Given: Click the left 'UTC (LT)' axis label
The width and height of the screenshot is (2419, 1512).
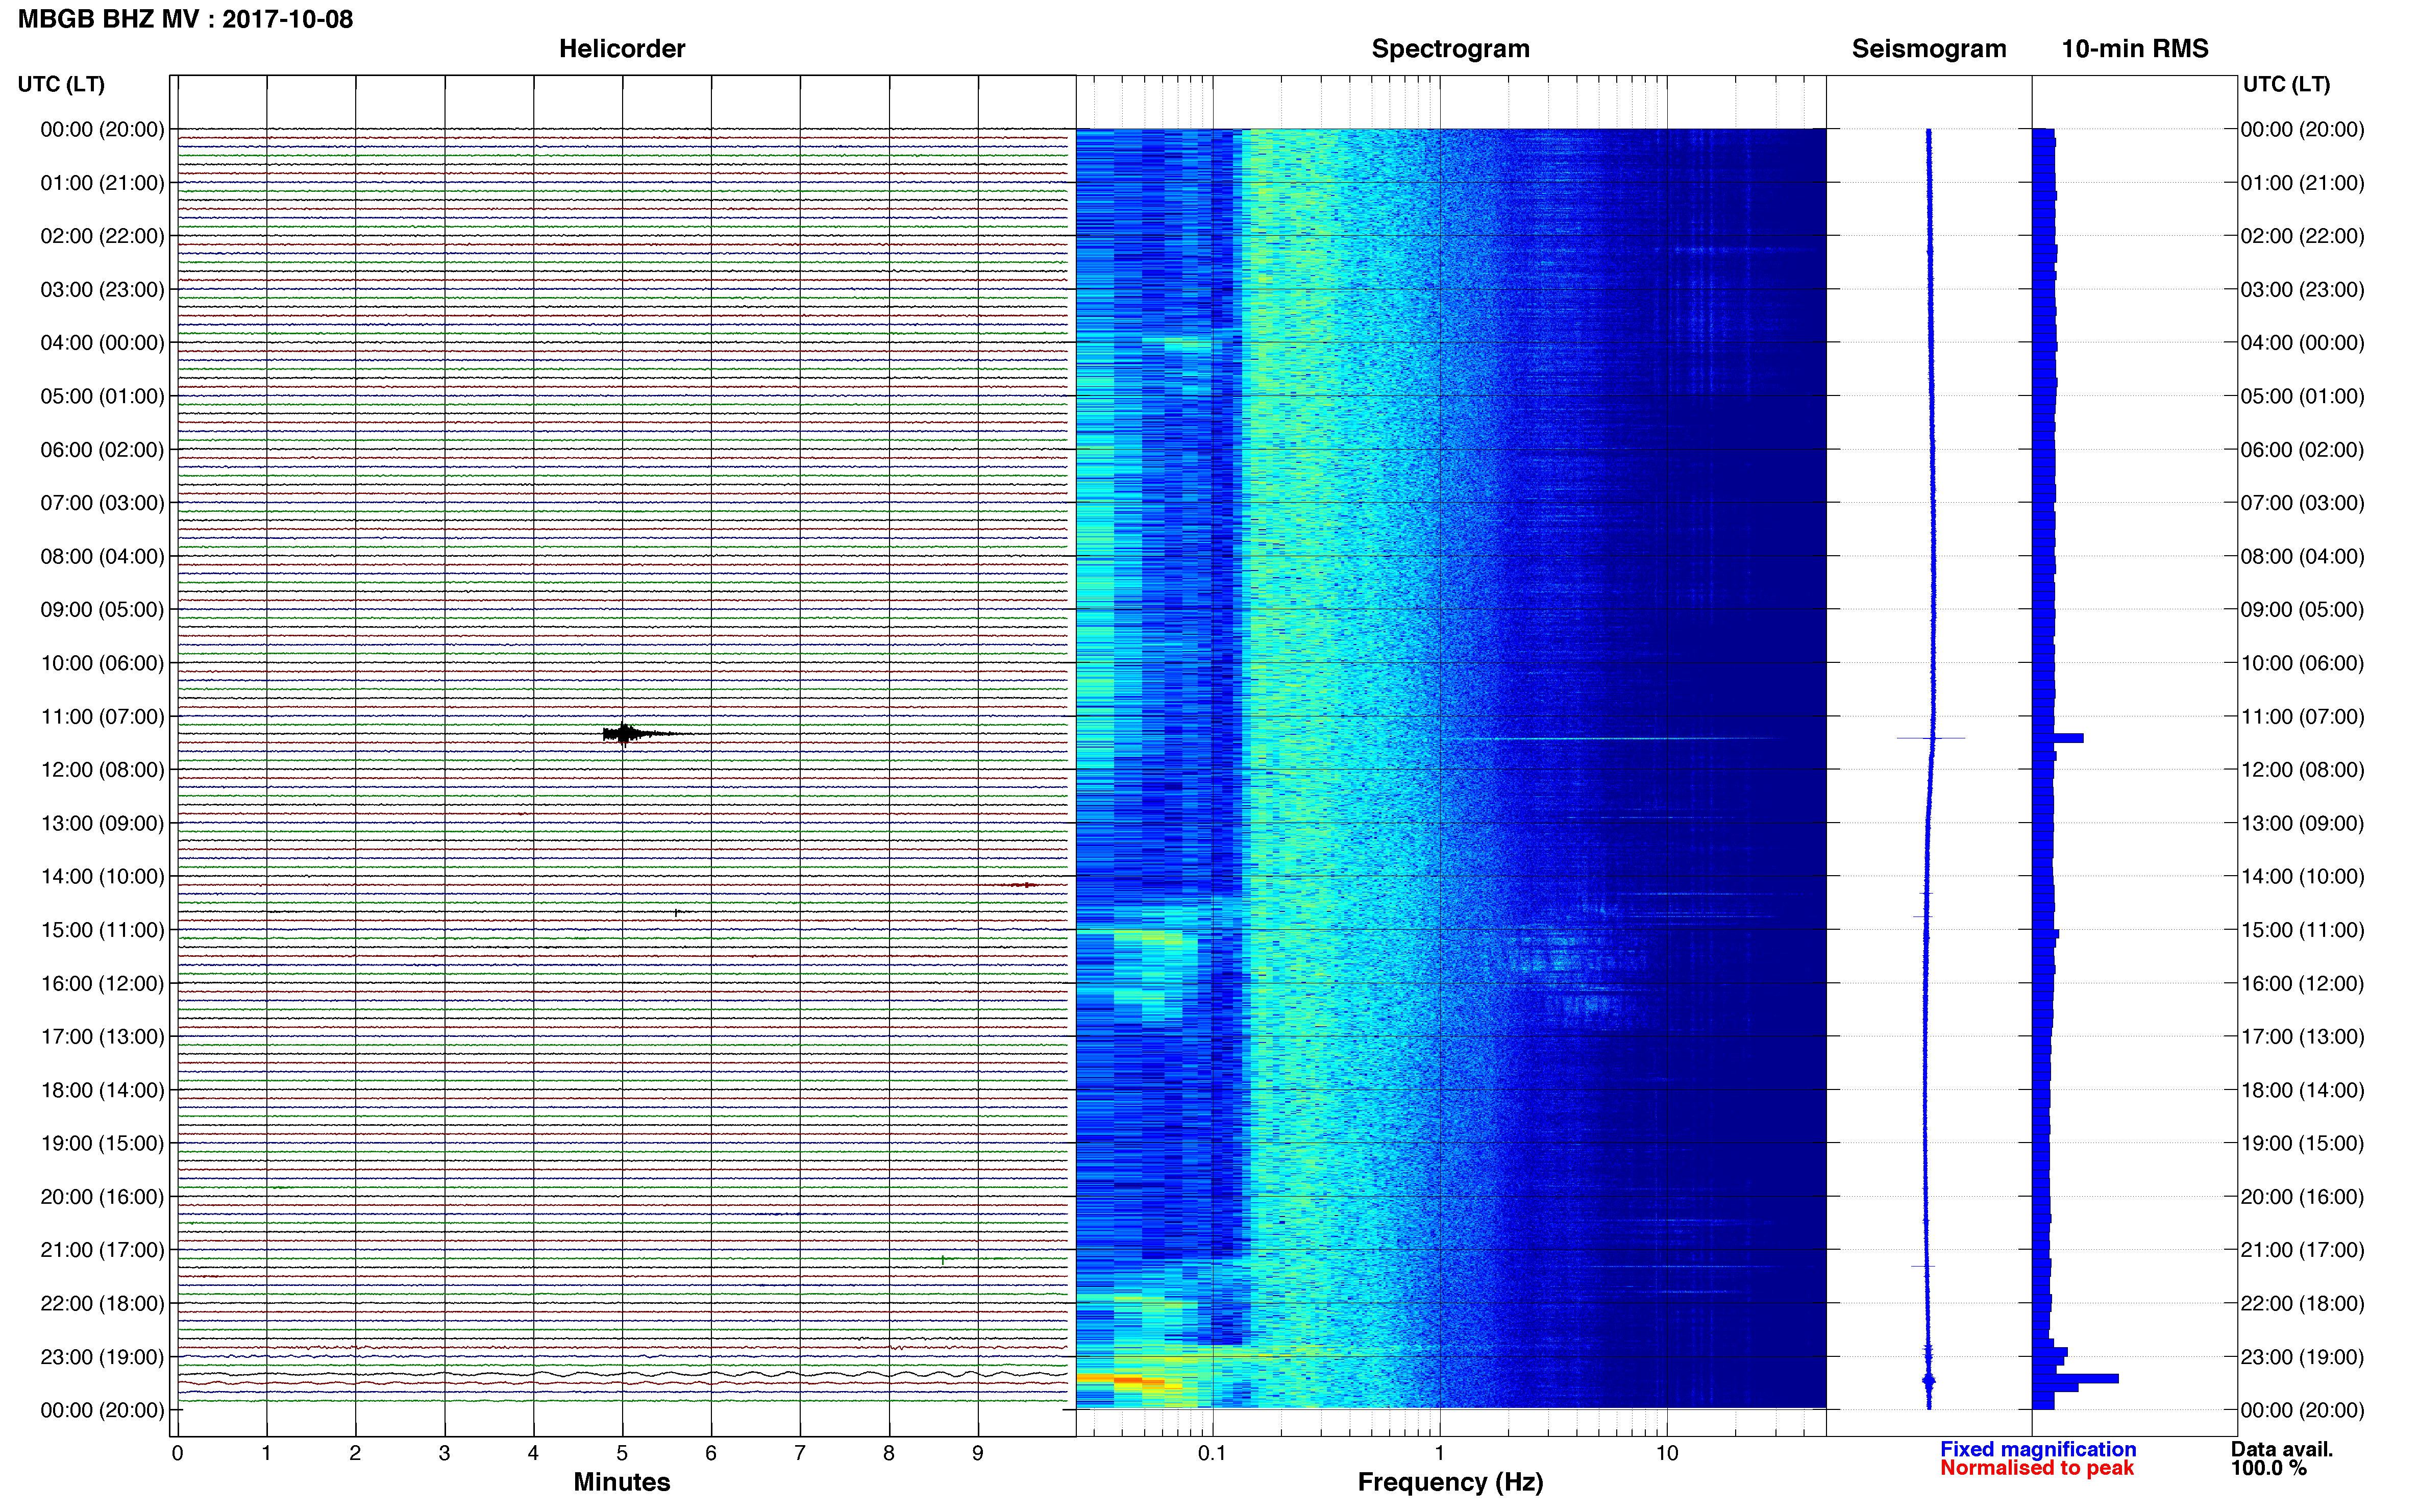Looking at the screenshot, I should [x=61, y=84].
